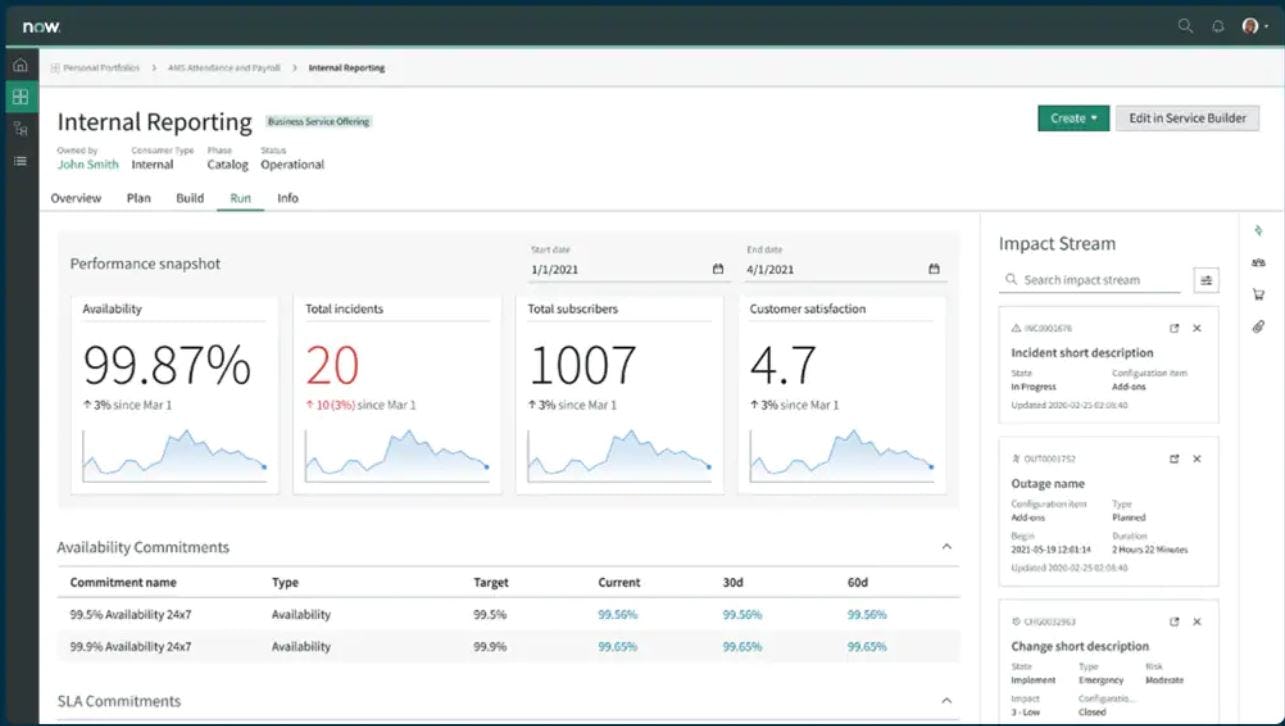The height and width of the screenshot is (726, 1285).
Task: Open the Plan tab
Action: click(x=138, y=198)
